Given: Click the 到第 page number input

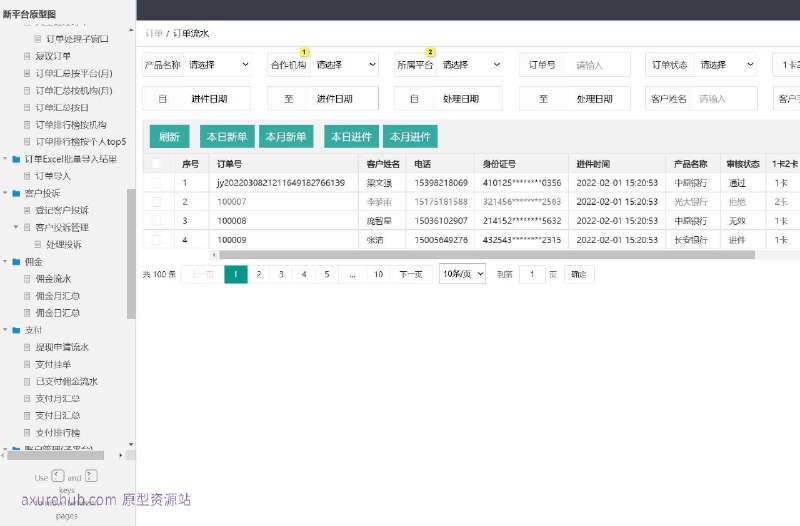Looking at the screenshot, I should point(532,274).
